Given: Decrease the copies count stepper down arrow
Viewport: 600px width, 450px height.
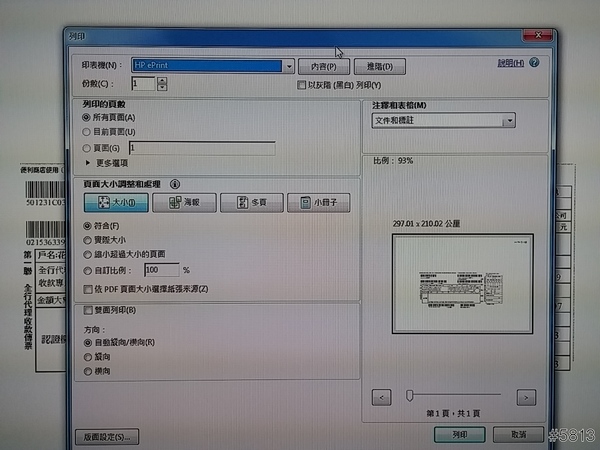Looking at the screenshot, I should point(162,87).
